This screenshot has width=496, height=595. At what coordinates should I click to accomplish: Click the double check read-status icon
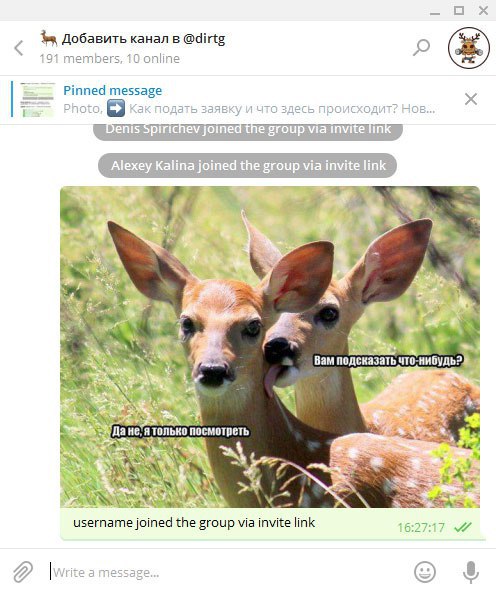pos(463,527)
